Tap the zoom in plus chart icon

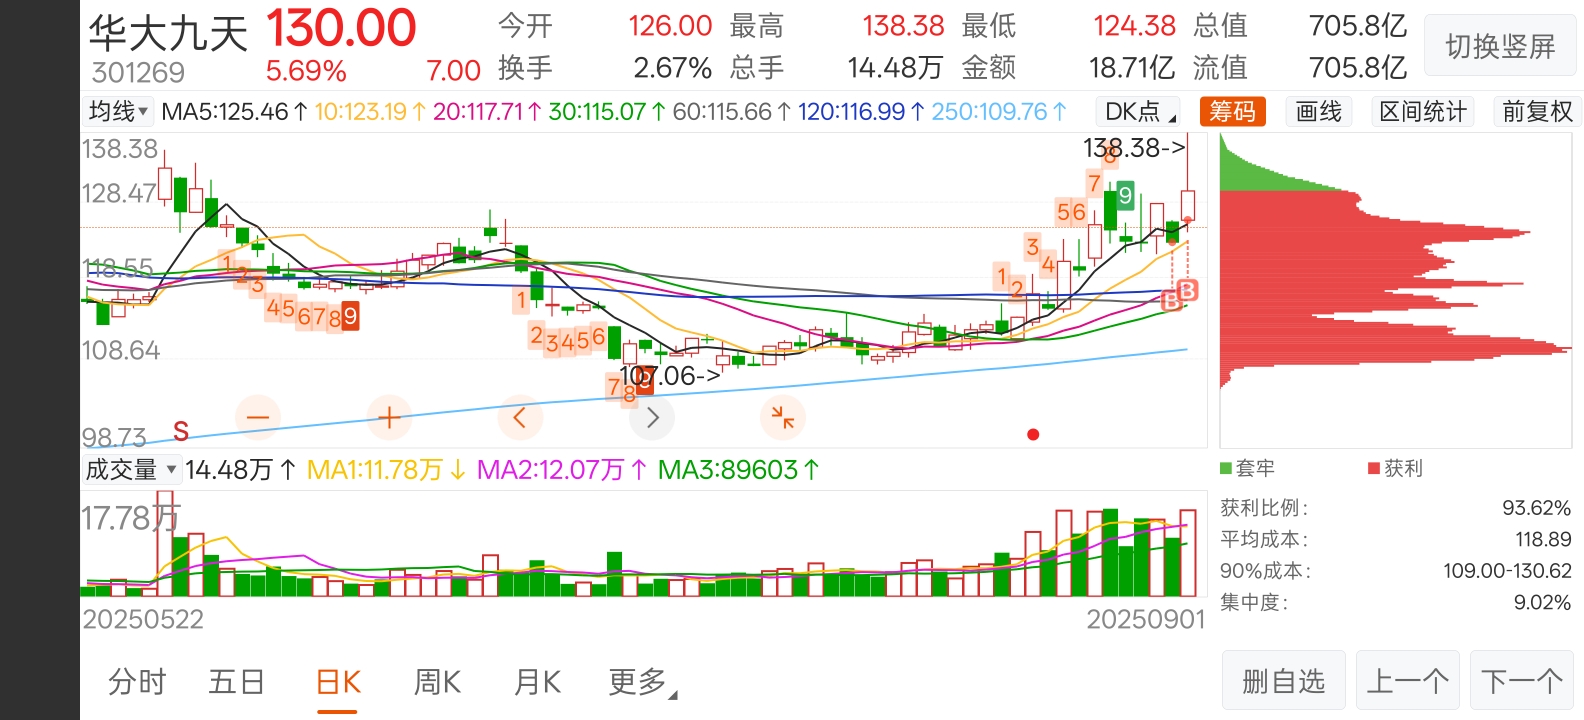point(390,417)
